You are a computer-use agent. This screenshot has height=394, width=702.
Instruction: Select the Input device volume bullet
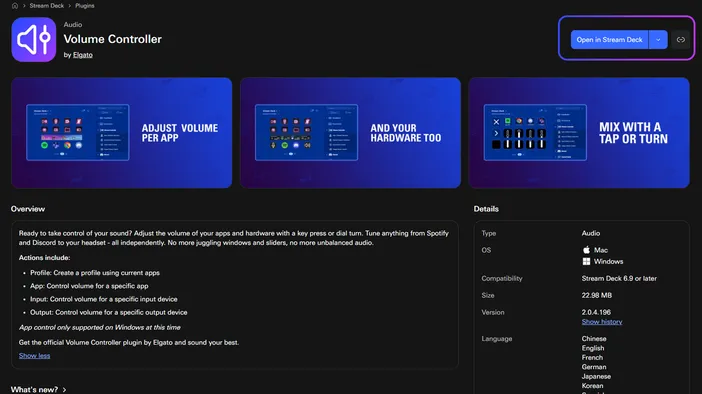click(103, 299)
